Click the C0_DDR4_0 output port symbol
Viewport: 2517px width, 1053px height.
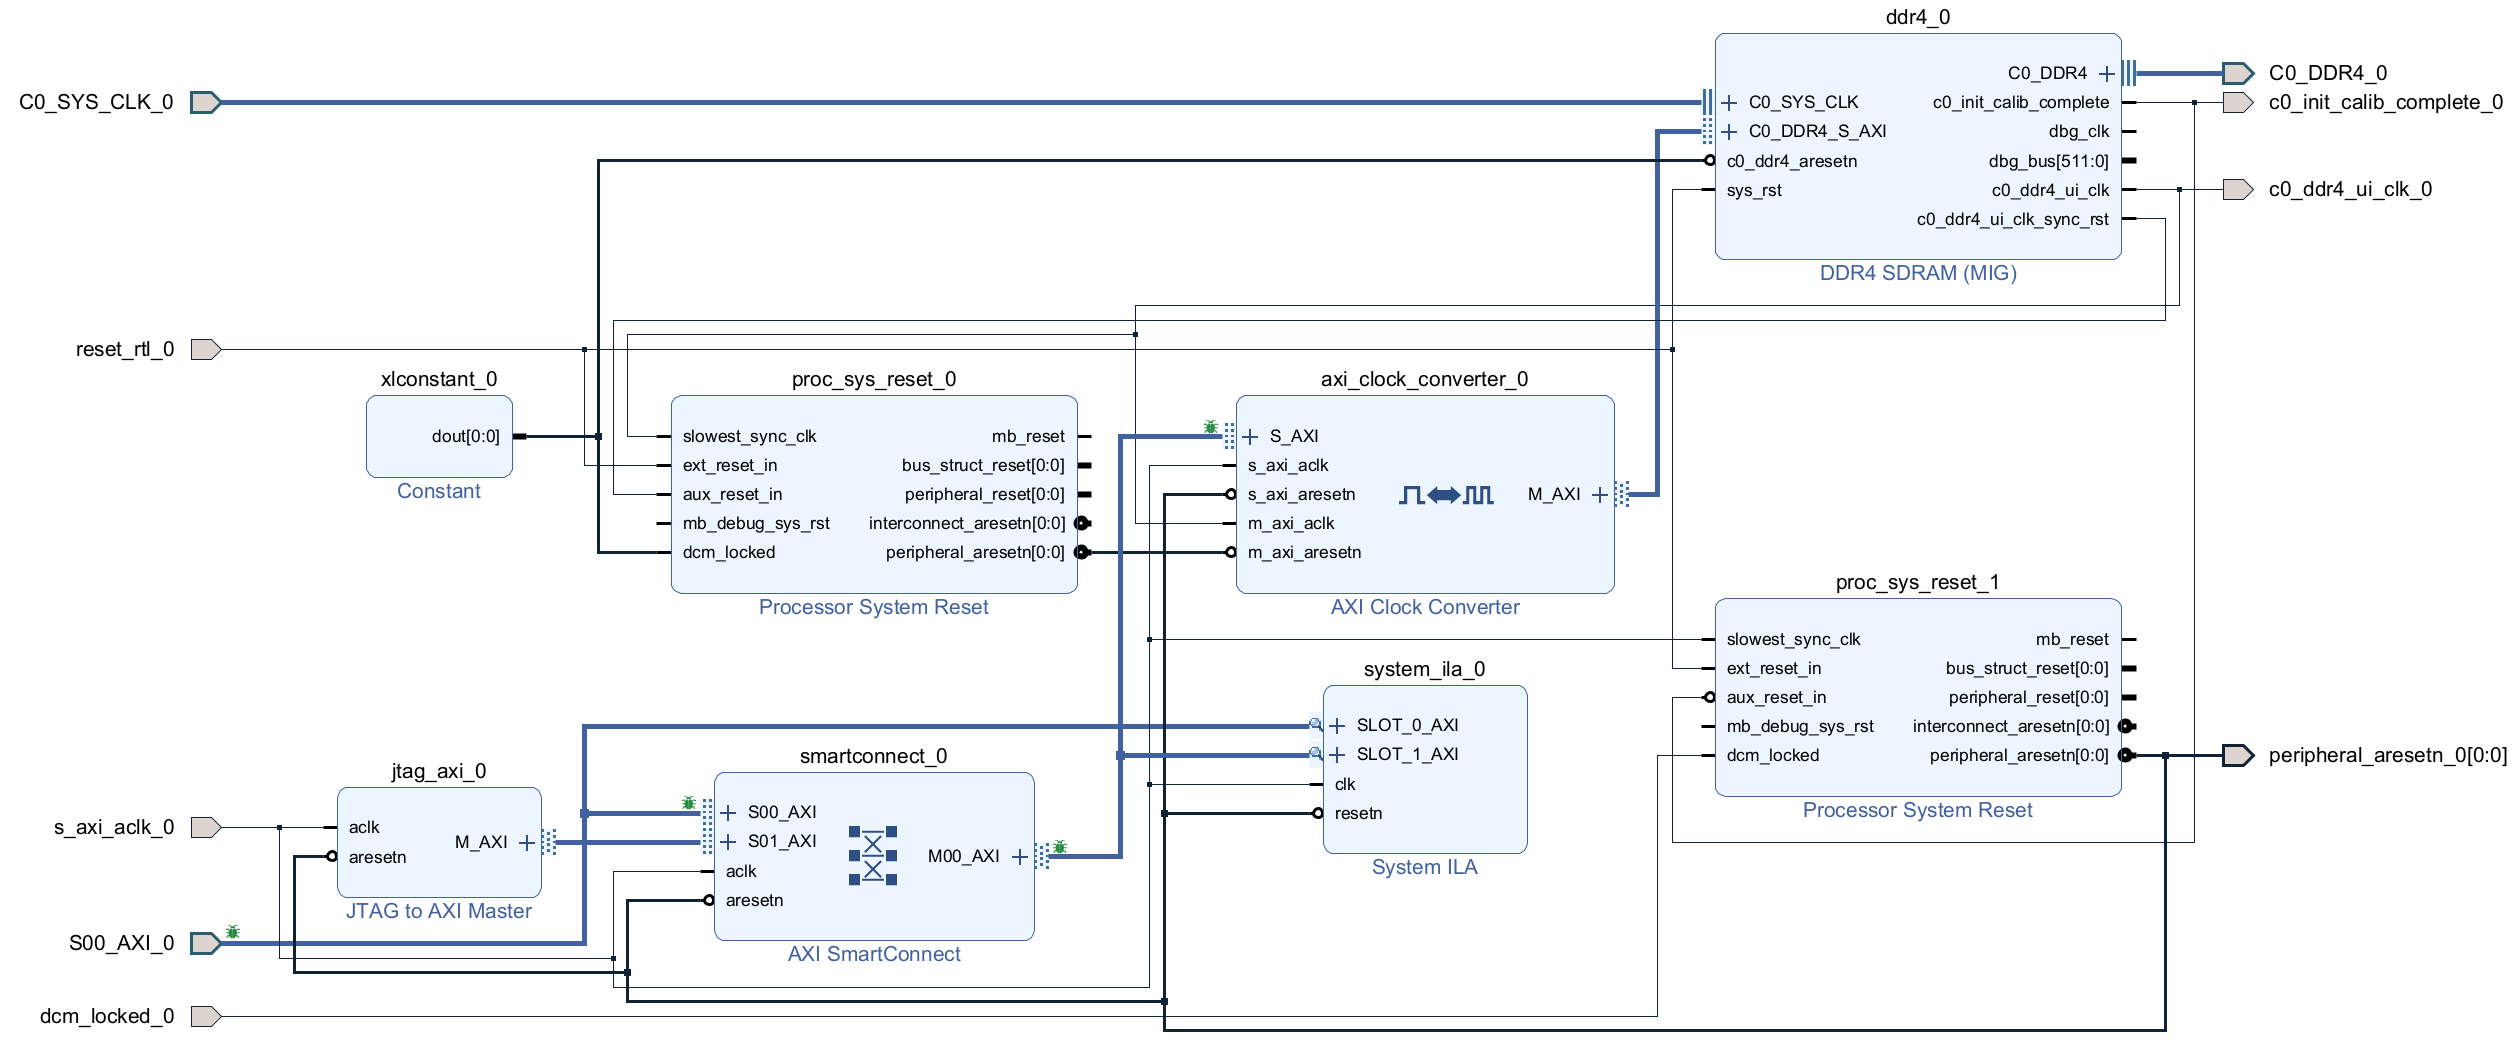(2237, 73)
